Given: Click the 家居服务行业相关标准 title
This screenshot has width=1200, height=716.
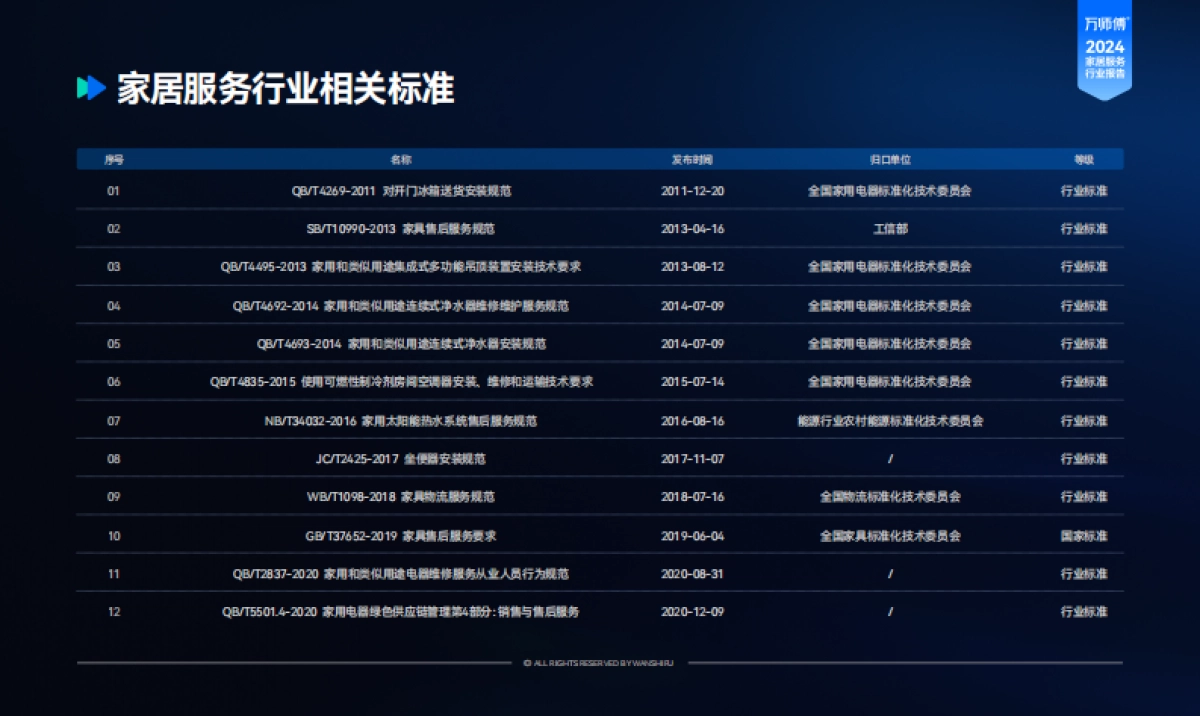Looking at the screenshot, I should pyautogui.click(x=286, y=89).
